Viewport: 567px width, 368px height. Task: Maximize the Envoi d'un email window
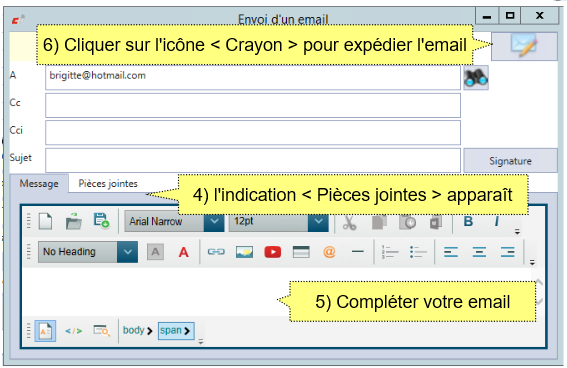510,16
